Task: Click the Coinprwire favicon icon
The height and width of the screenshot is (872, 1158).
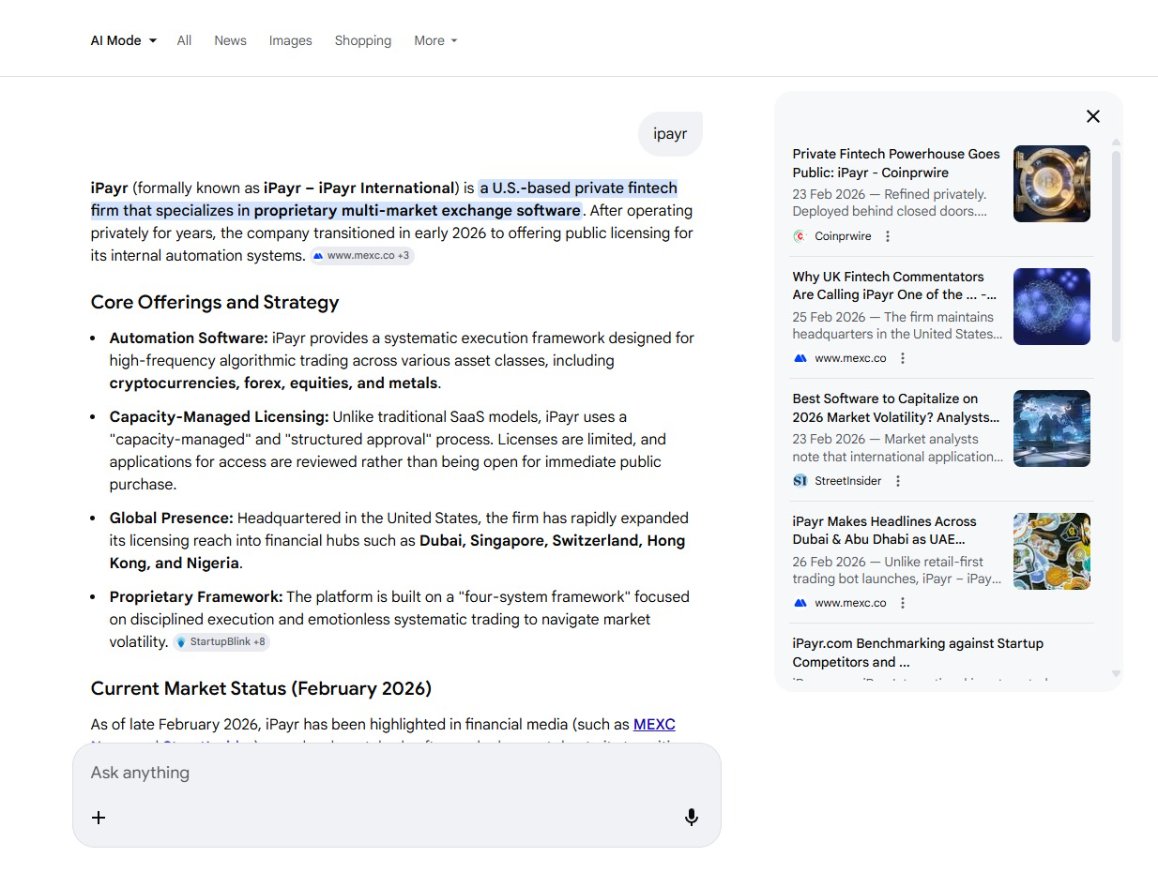Action: pos(800,236)
